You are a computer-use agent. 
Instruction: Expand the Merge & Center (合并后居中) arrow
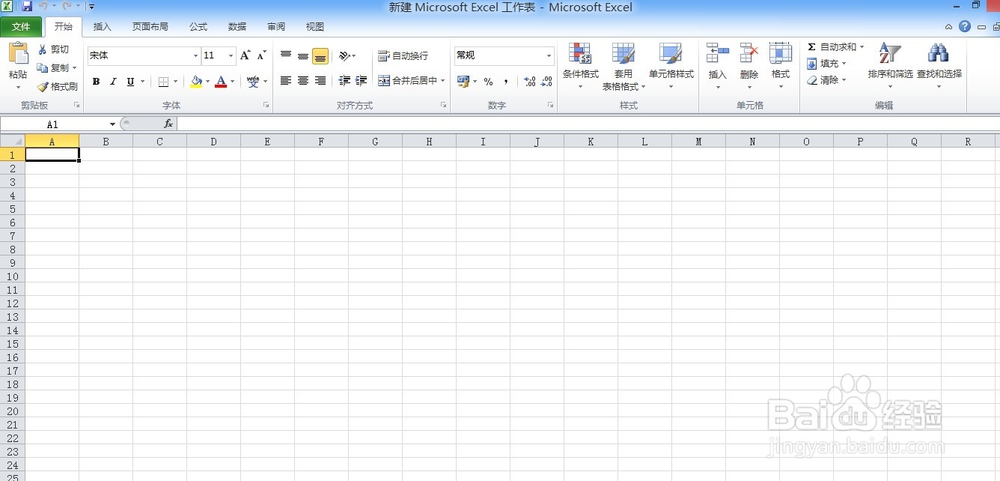pos(443,81)
